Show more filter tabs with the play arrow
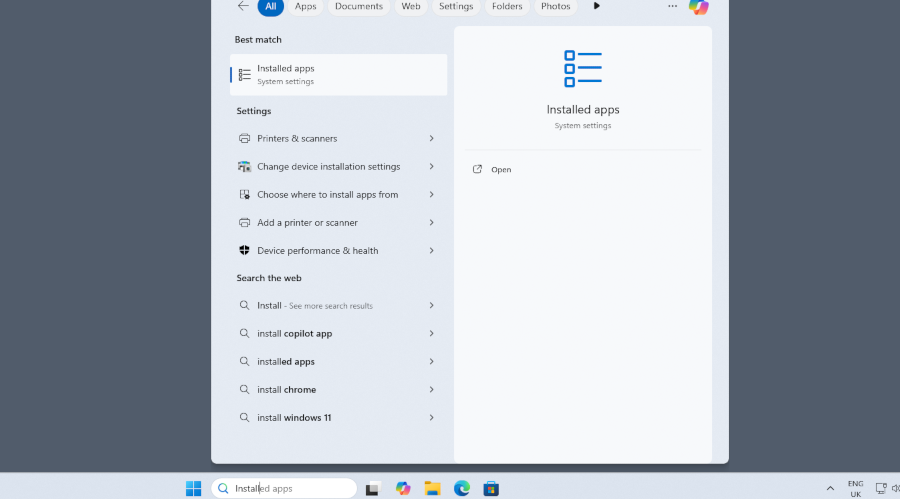The width and height of the screenshot is (900, 499). (x=596, y=6)
